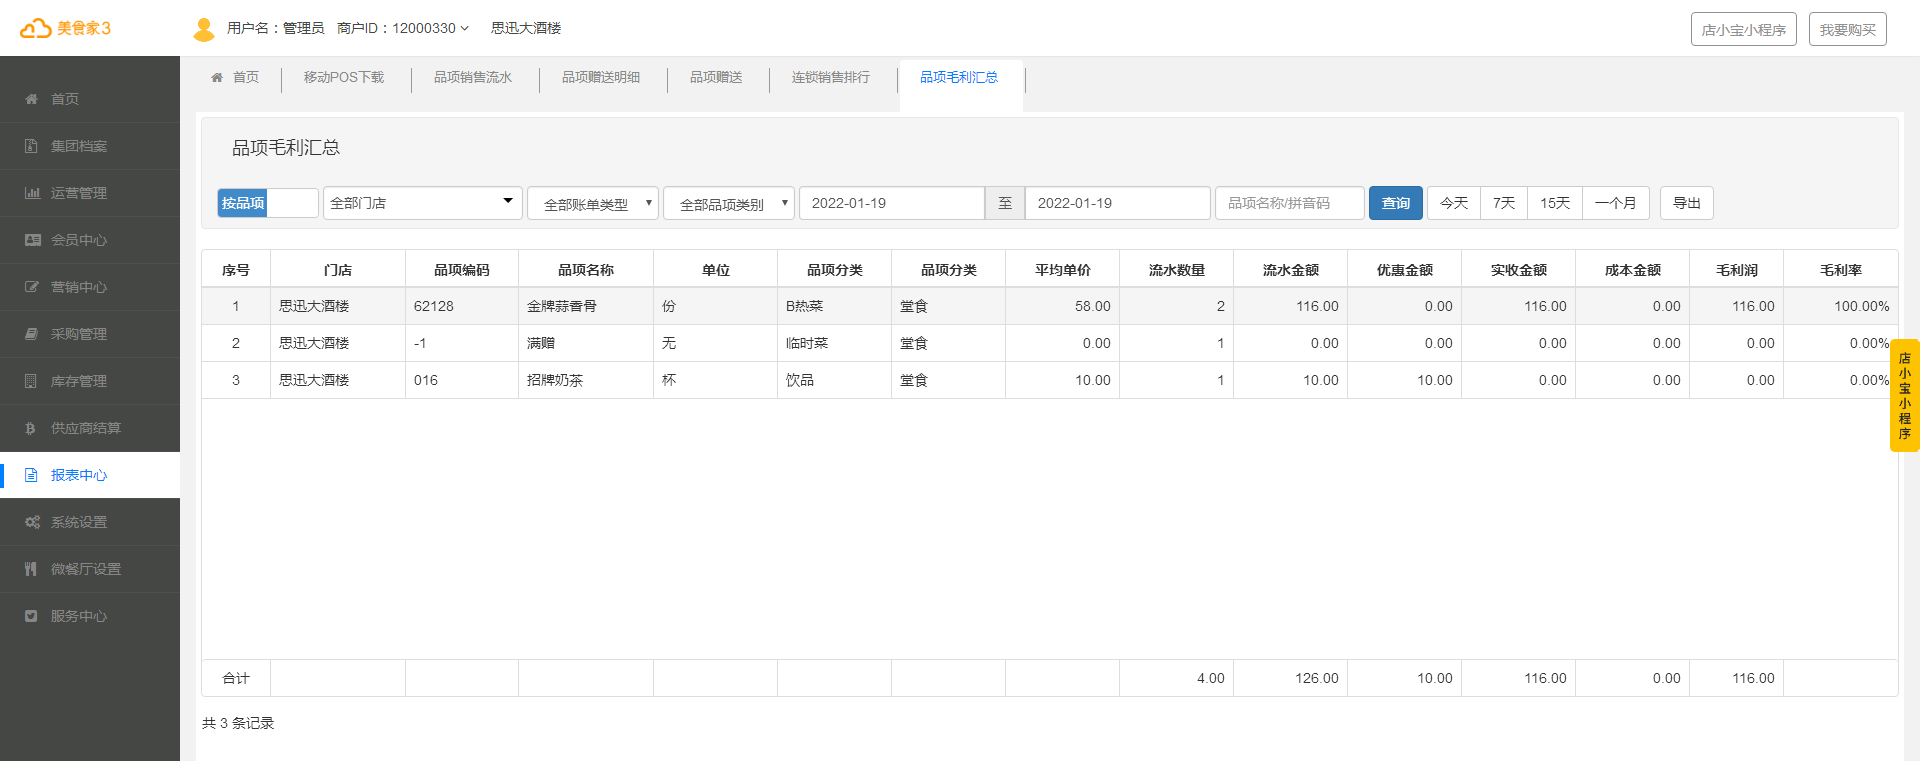Screen dimensions: 1920x761
Task: Click the 库存管理 sidebar icon
Action: pyautogui.click(x=32, y=381)
